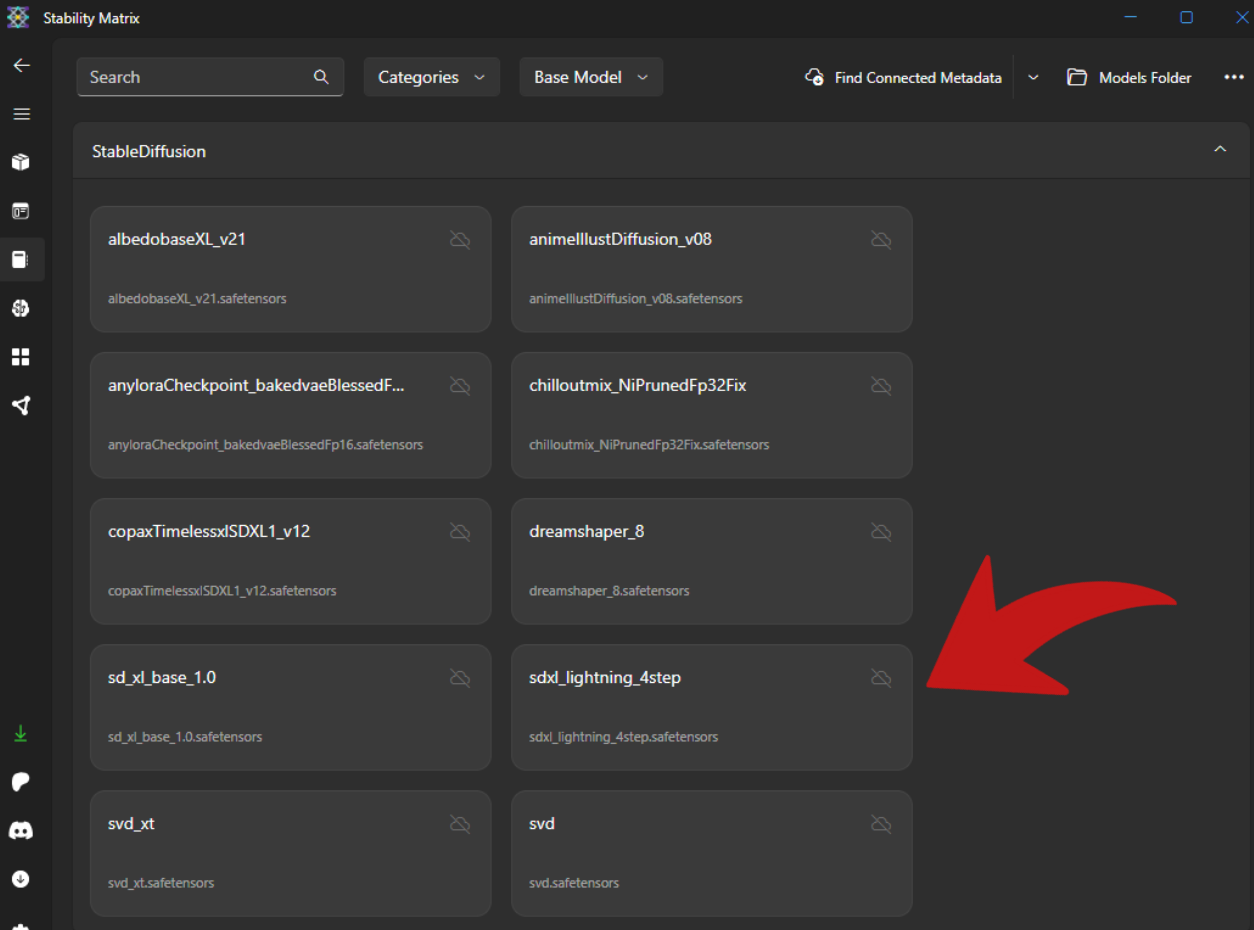Maximize the Stability Matrix window
Viewport: 1254px width, 930px height.
tap(1186, 17)
